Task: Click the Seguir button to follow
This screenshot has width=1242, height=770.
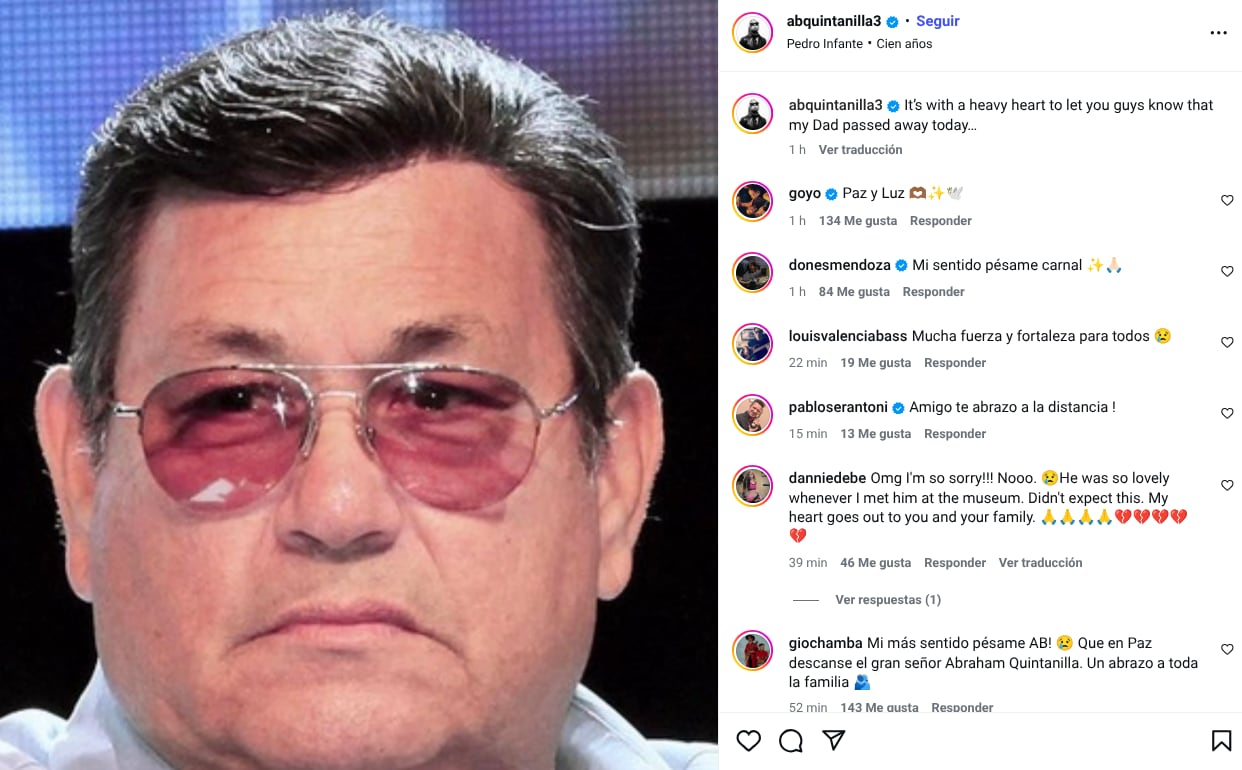Action: point(937,20)
